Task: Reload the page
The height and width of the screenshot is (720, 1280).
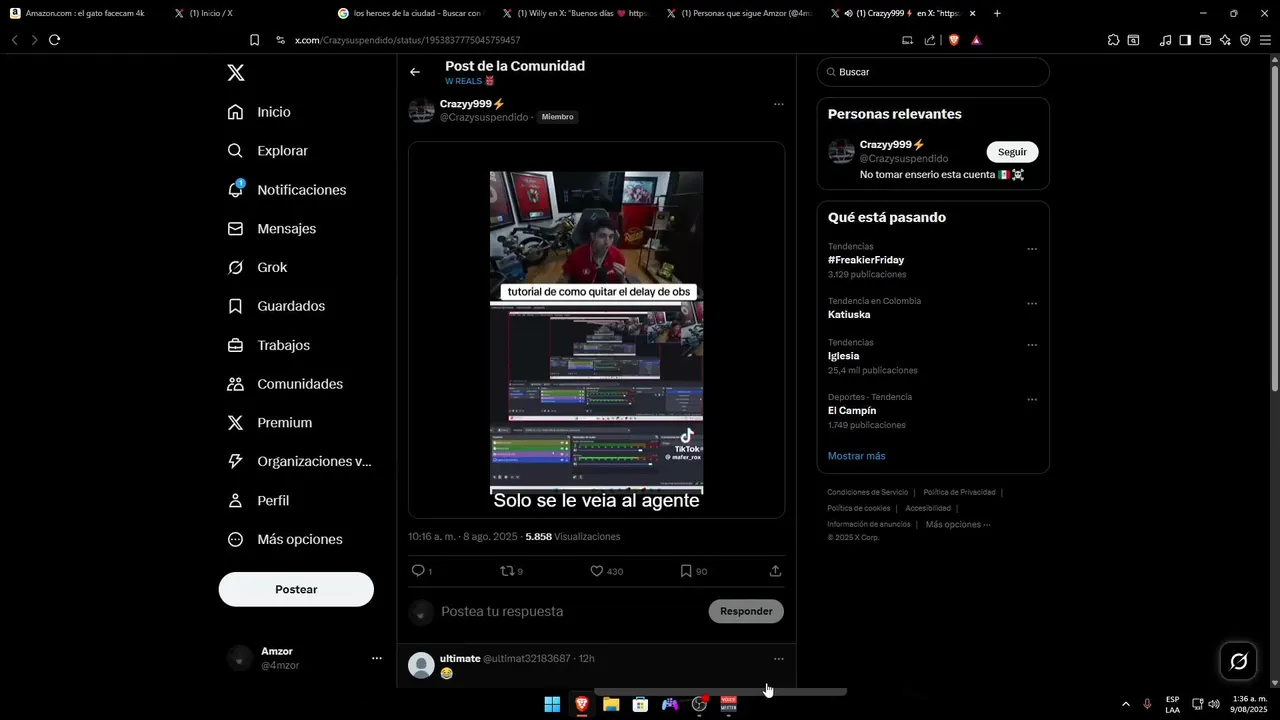Action: (54, 40)
